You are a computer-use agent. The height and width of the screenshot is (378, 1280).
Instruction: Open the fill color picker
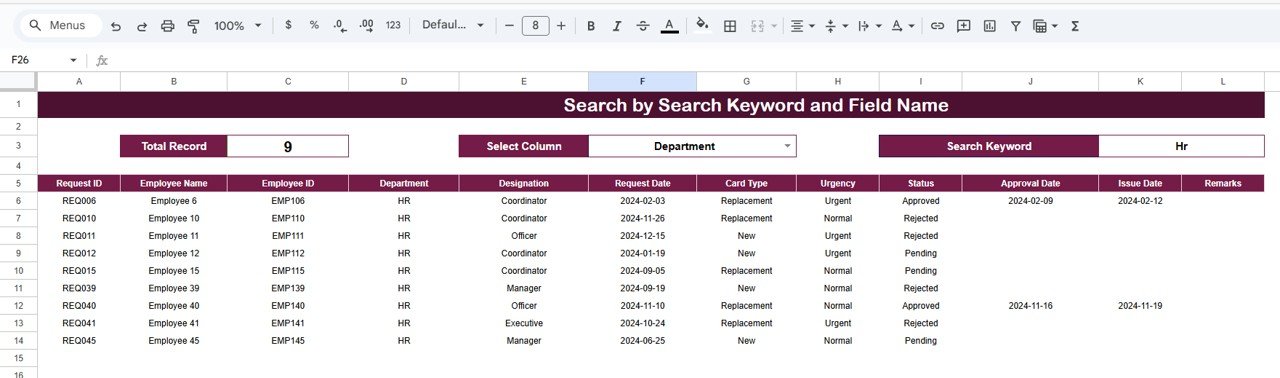[702, 25]
